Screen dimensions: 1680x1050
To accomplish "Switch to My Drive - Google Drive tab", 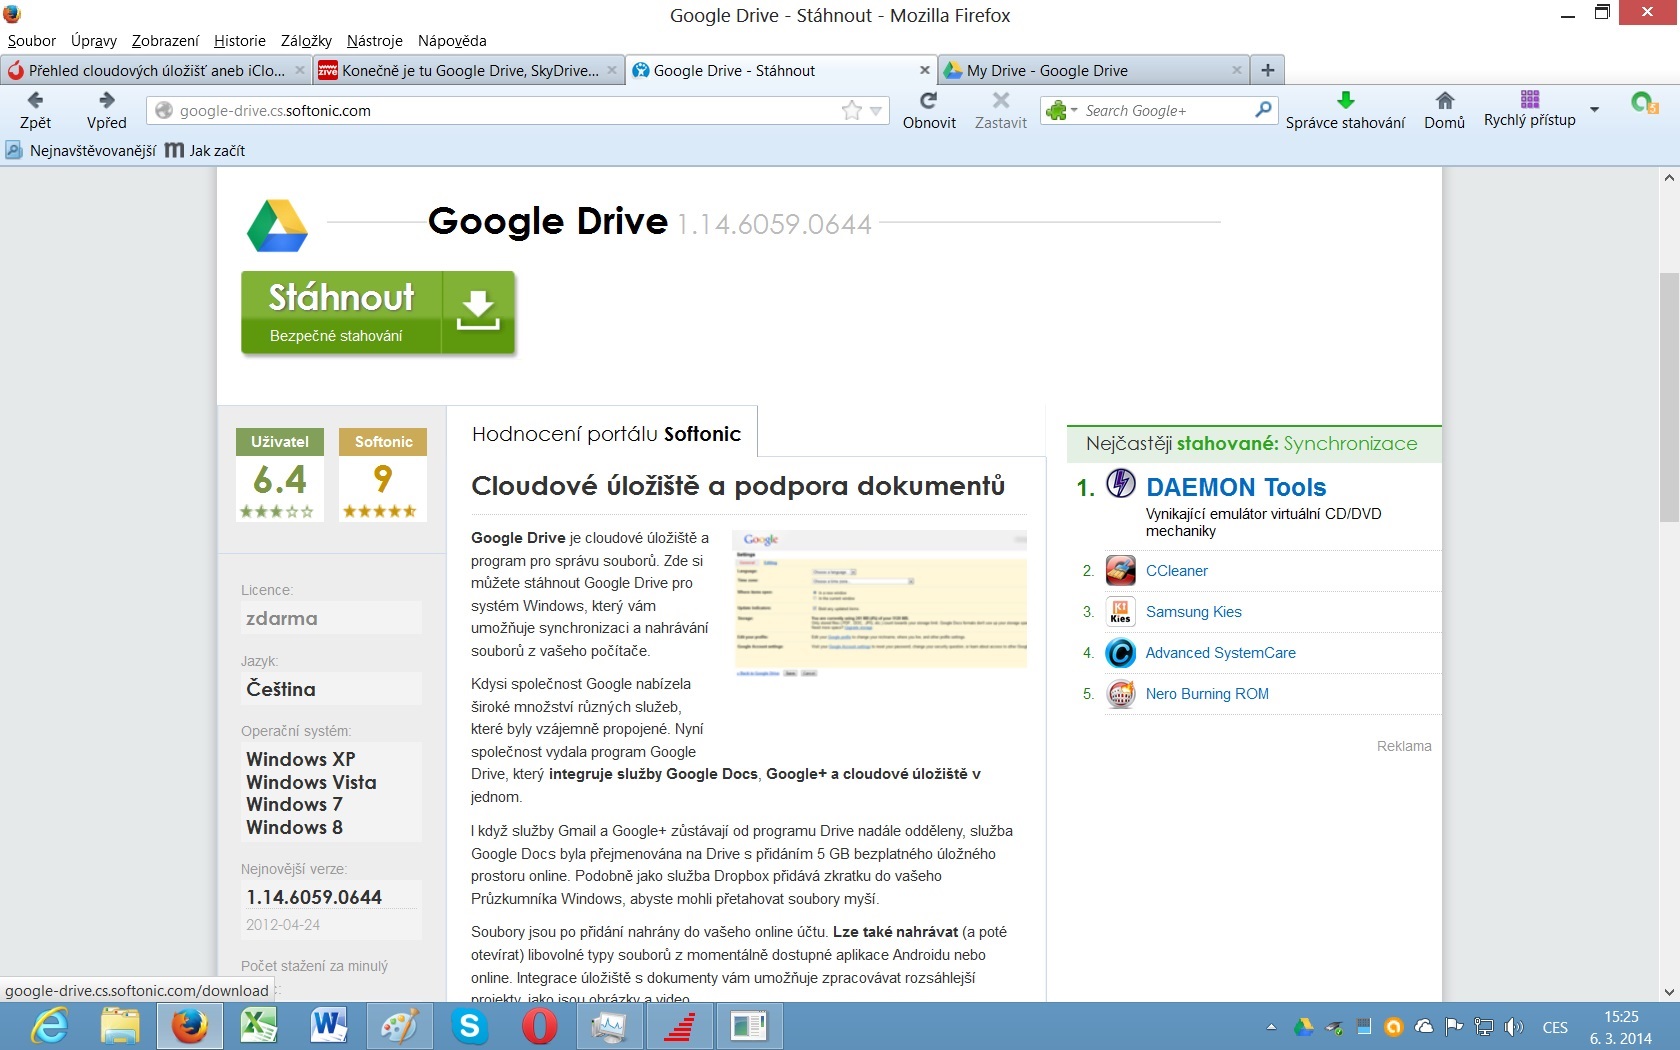I will click(1094, 70).
